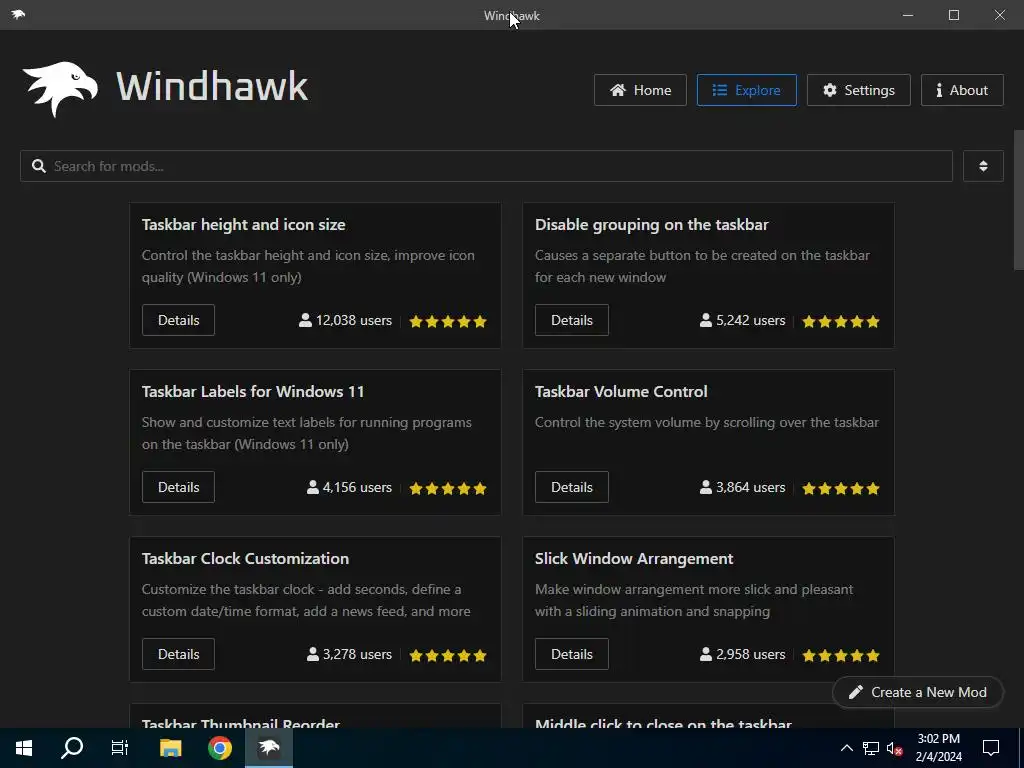Open Task View on the taskbar
Image resolution: width=1024 pixels, height=768 pixels.
click(120, 748)
